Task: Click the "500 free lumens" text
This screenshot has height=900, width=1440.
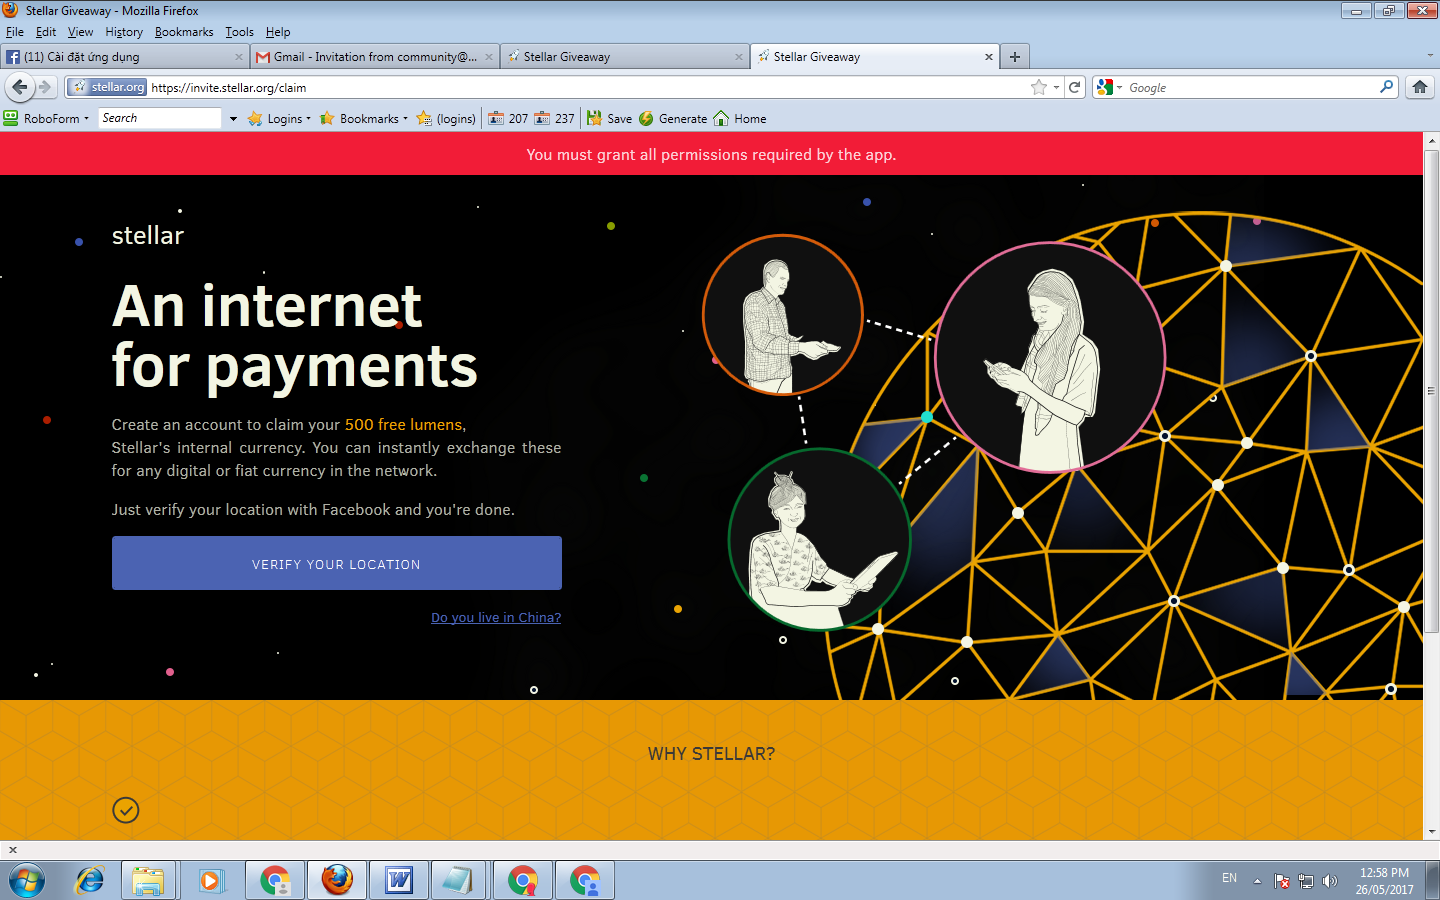Action: (x=403, y=425)
